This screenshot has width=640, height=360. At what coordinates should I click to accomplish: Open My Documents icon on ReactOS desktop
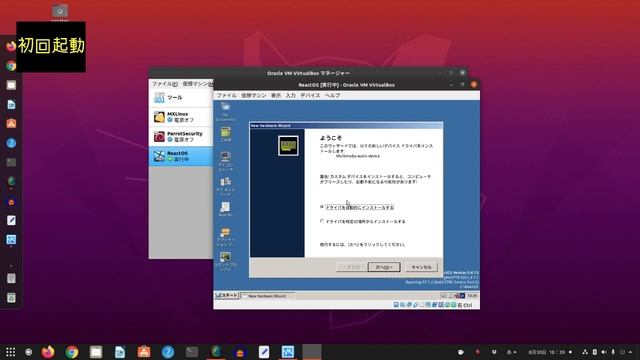(225, 111)
